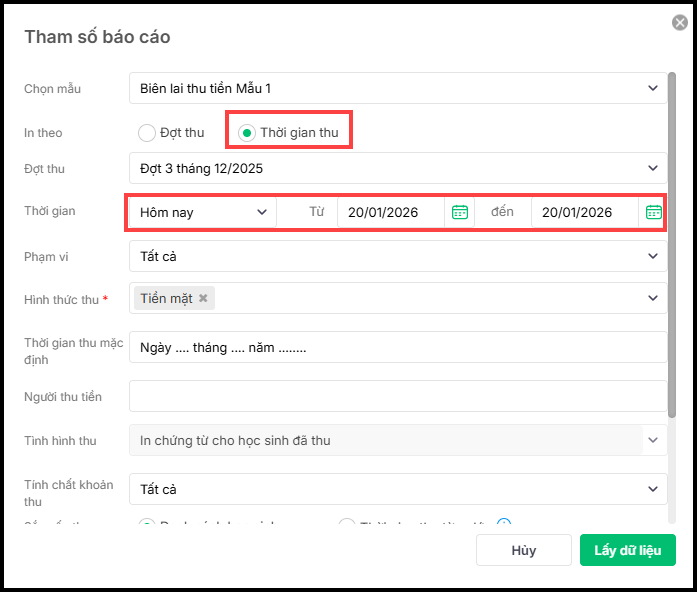Expand the Hình thức thu dropdown
Viewport: 697px width, 592px height.
(x=653, y=298)
